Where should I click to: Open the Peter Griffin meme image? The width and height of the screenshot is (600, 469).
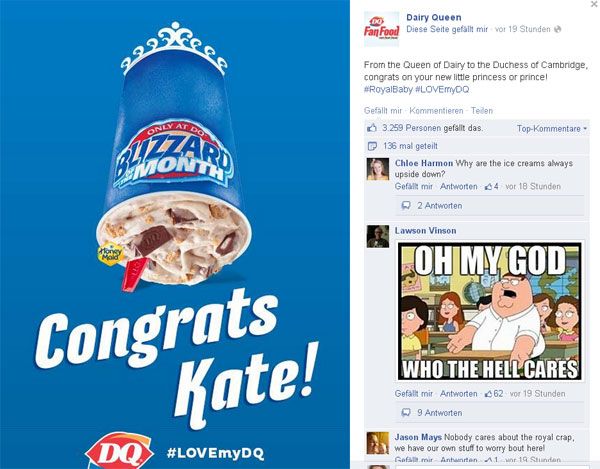click(x=490, y=311)
